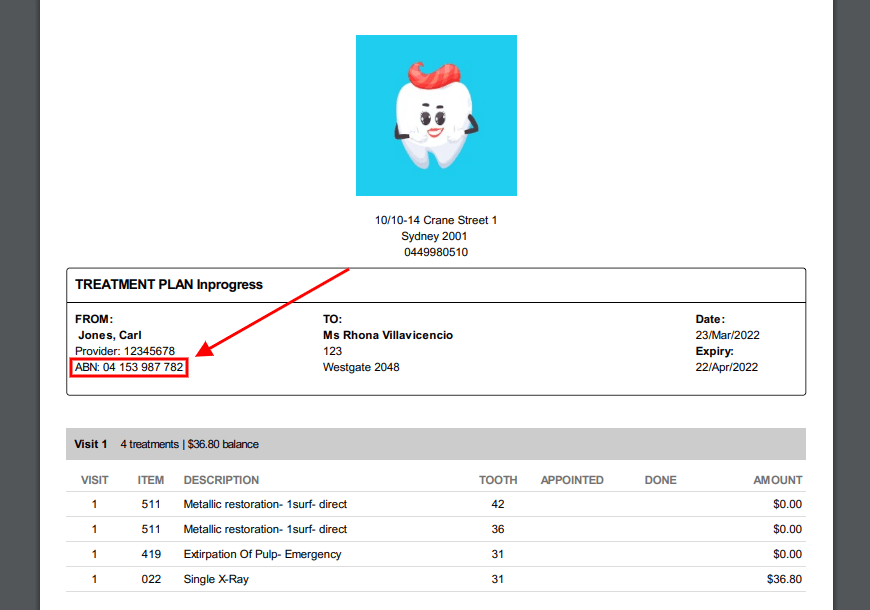
Task: Click the phone number 0449980510
Action: click(434, 252)
